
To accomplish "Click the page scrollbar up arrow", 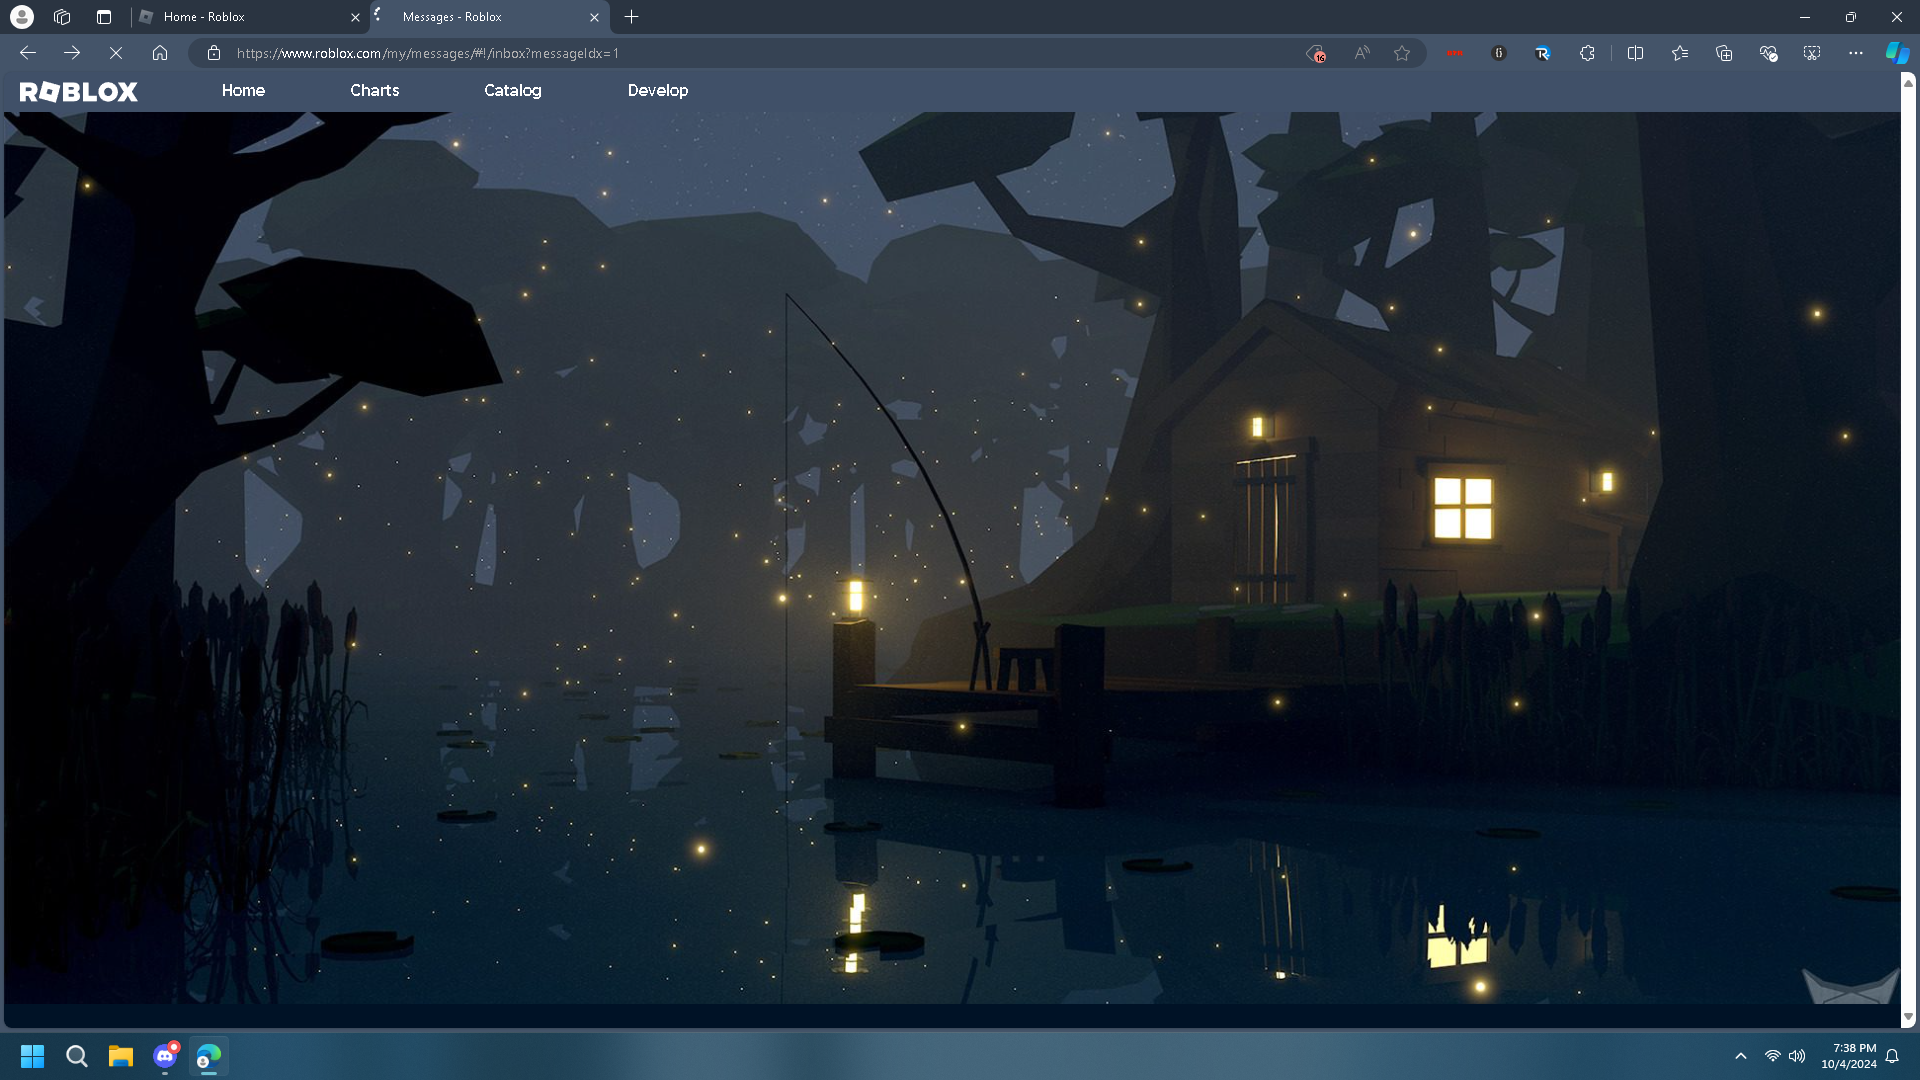I will pyautogui.click(x=1909, y=83).
